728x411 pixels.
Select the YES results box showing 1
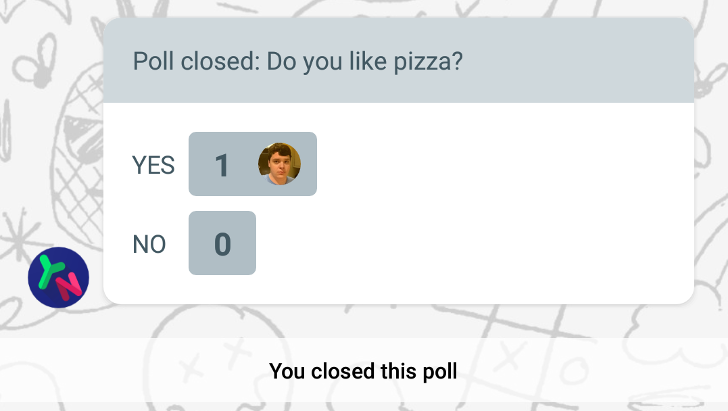[x=253, y=164]
